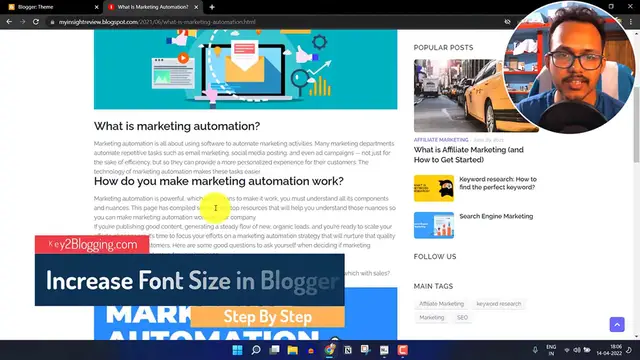The height and width of the screenshot is (360, 640).
Task: Click the POPULAR POSTS section heading
Action: [443, 48]
